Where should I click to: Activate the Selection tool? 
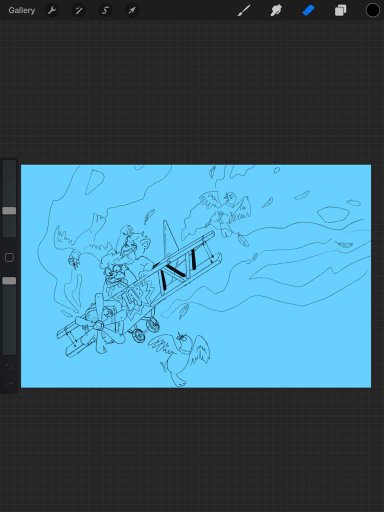tap(105, 10)
